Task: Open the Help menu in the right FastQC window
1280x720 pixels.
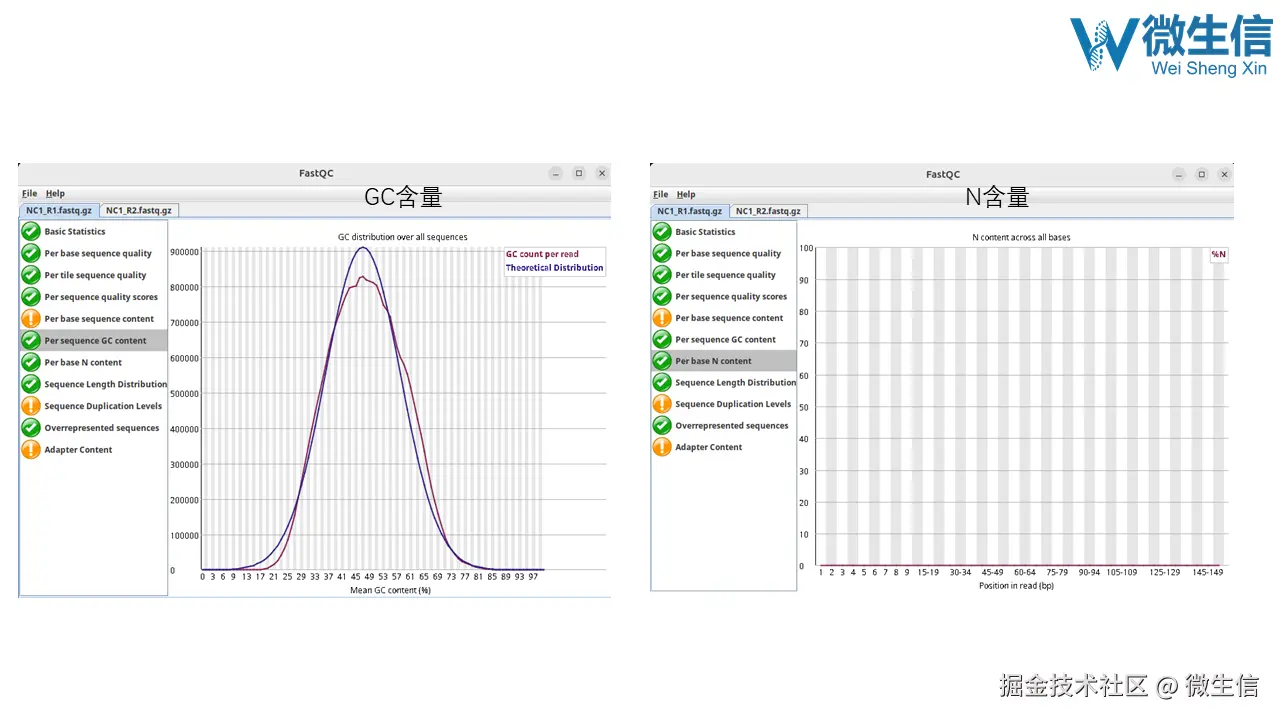Action: [686, 194]
